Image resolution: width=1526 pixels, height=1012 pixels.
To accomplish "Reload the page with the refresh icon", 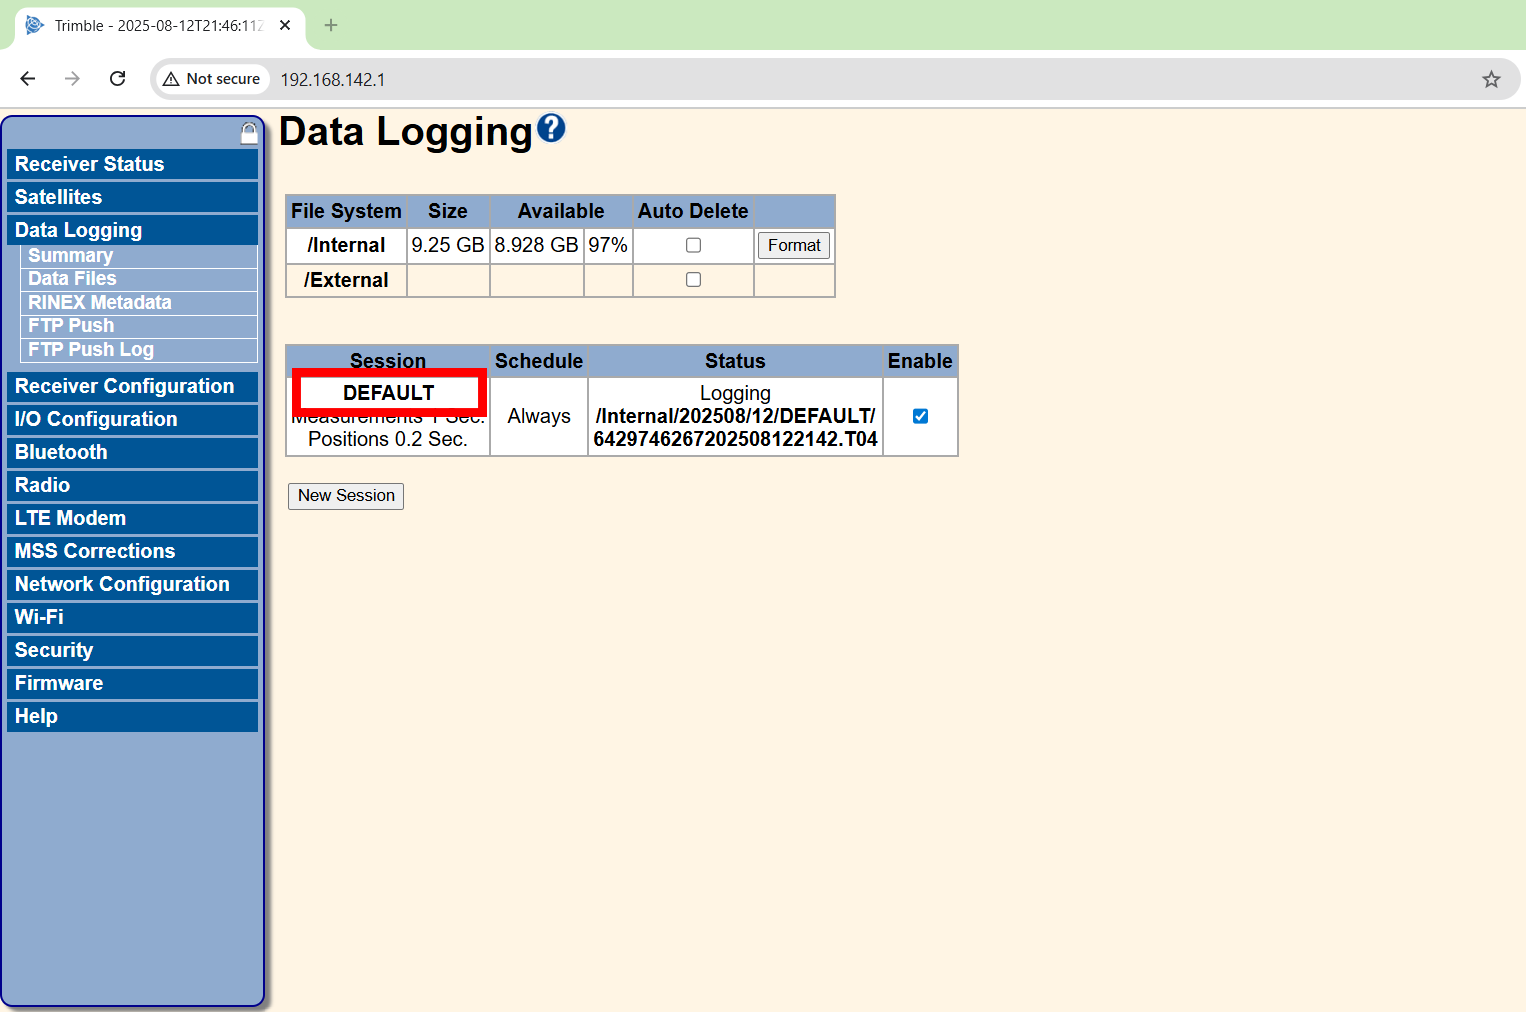I will [117, 79].
